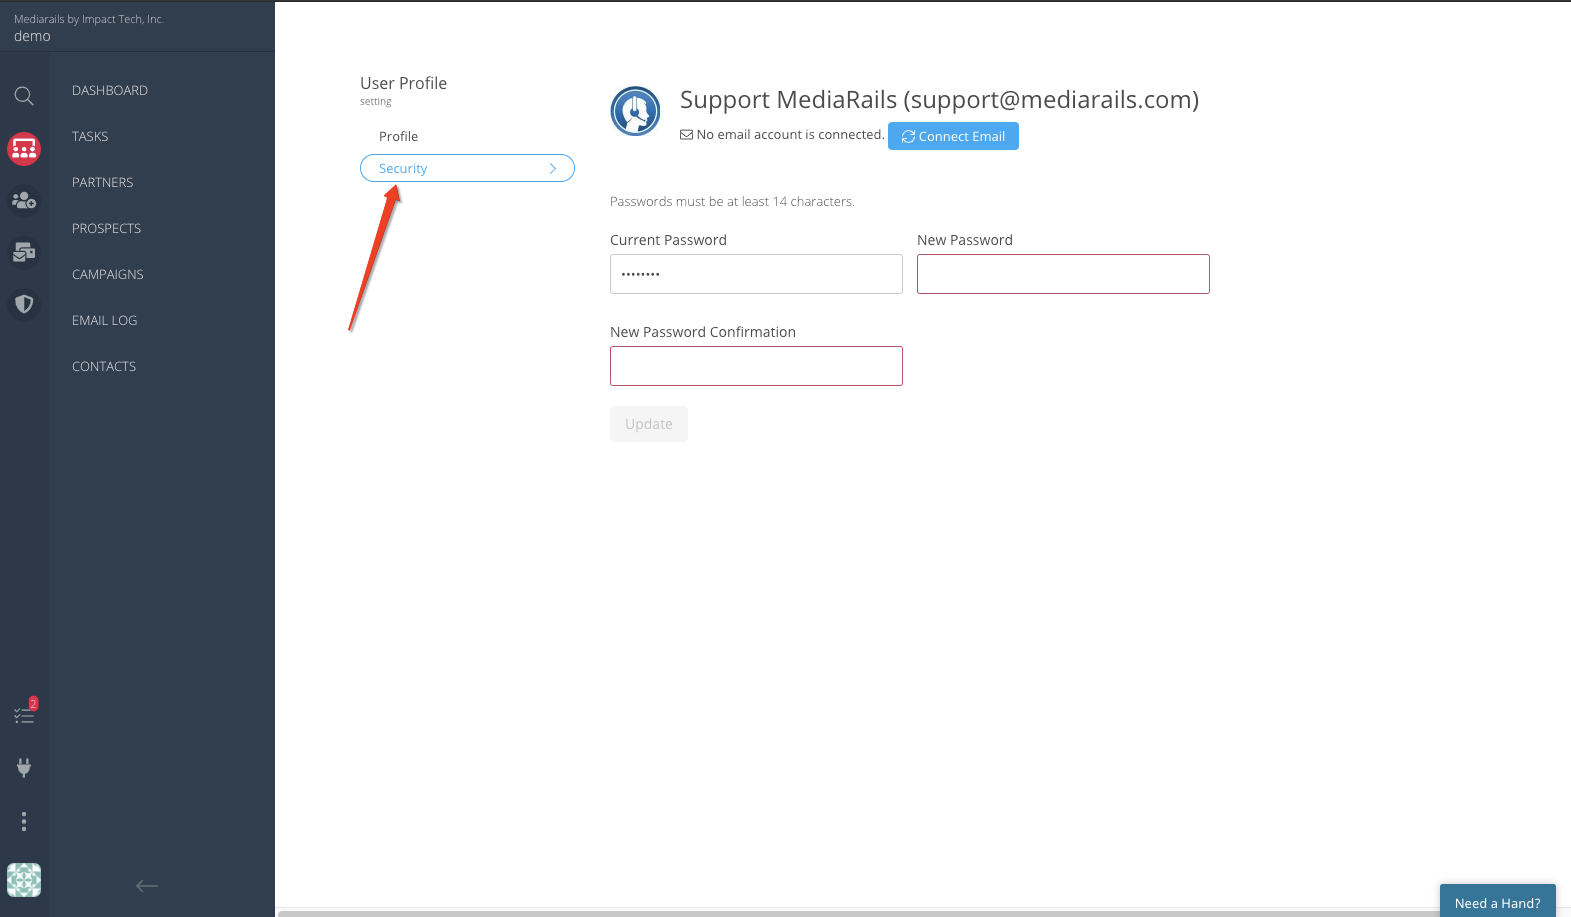
Task: Click the Connect Email button
Action: 953,136
